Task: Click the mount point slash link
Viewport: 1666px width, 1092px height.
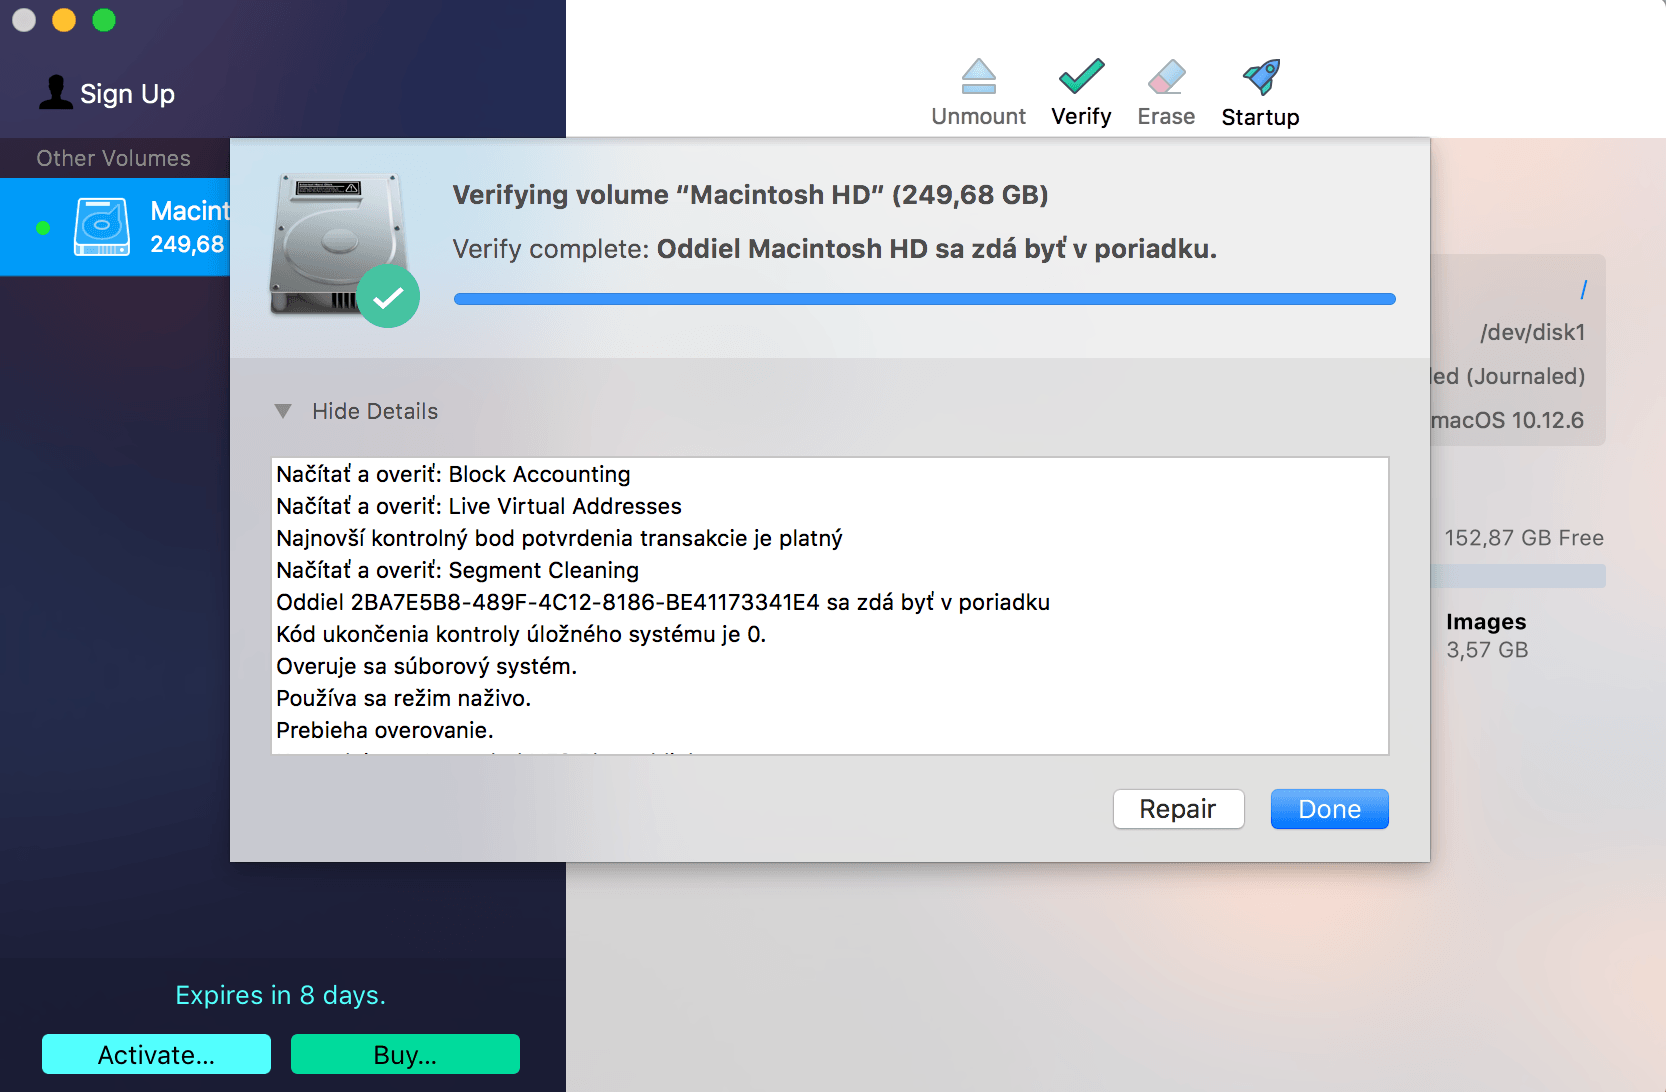Action: click(1583, 289)
